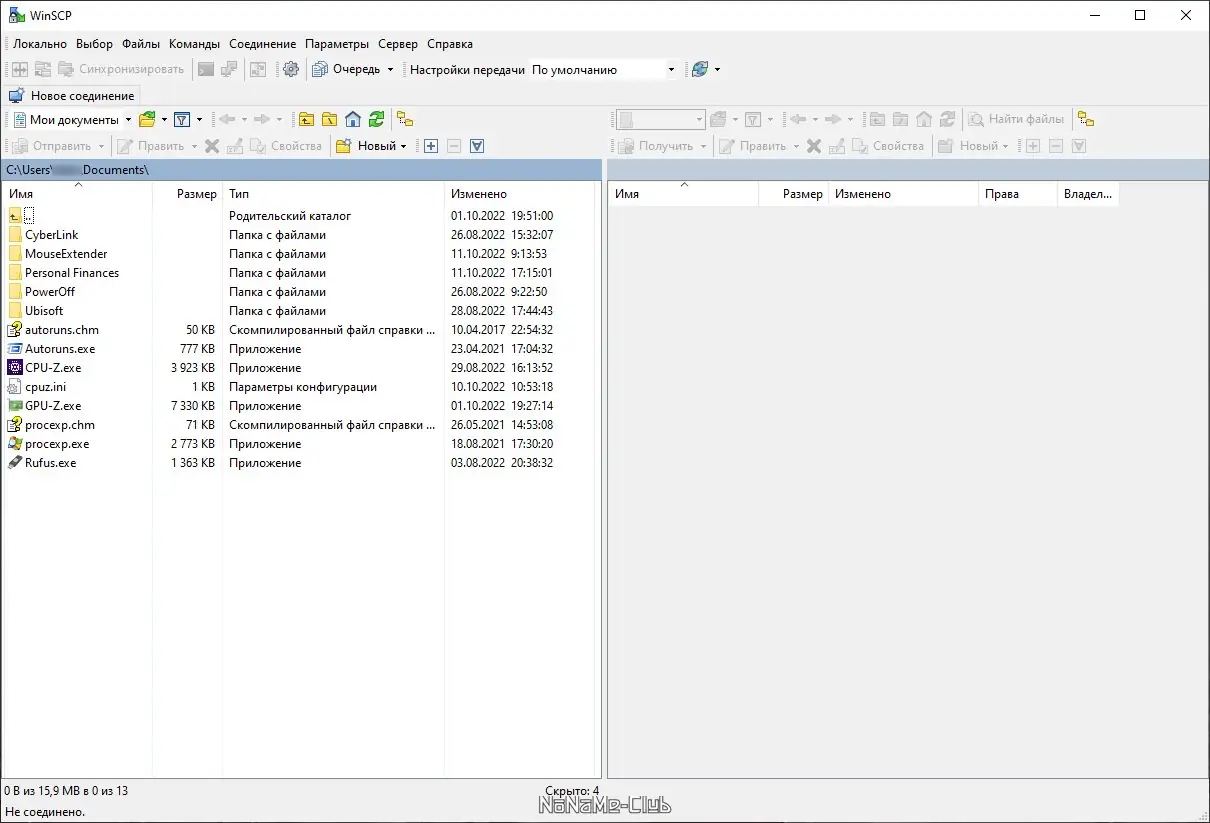Click the CPU-Z.exe file icon
The image size is (1210, 823).
click(x=15, y=368)
